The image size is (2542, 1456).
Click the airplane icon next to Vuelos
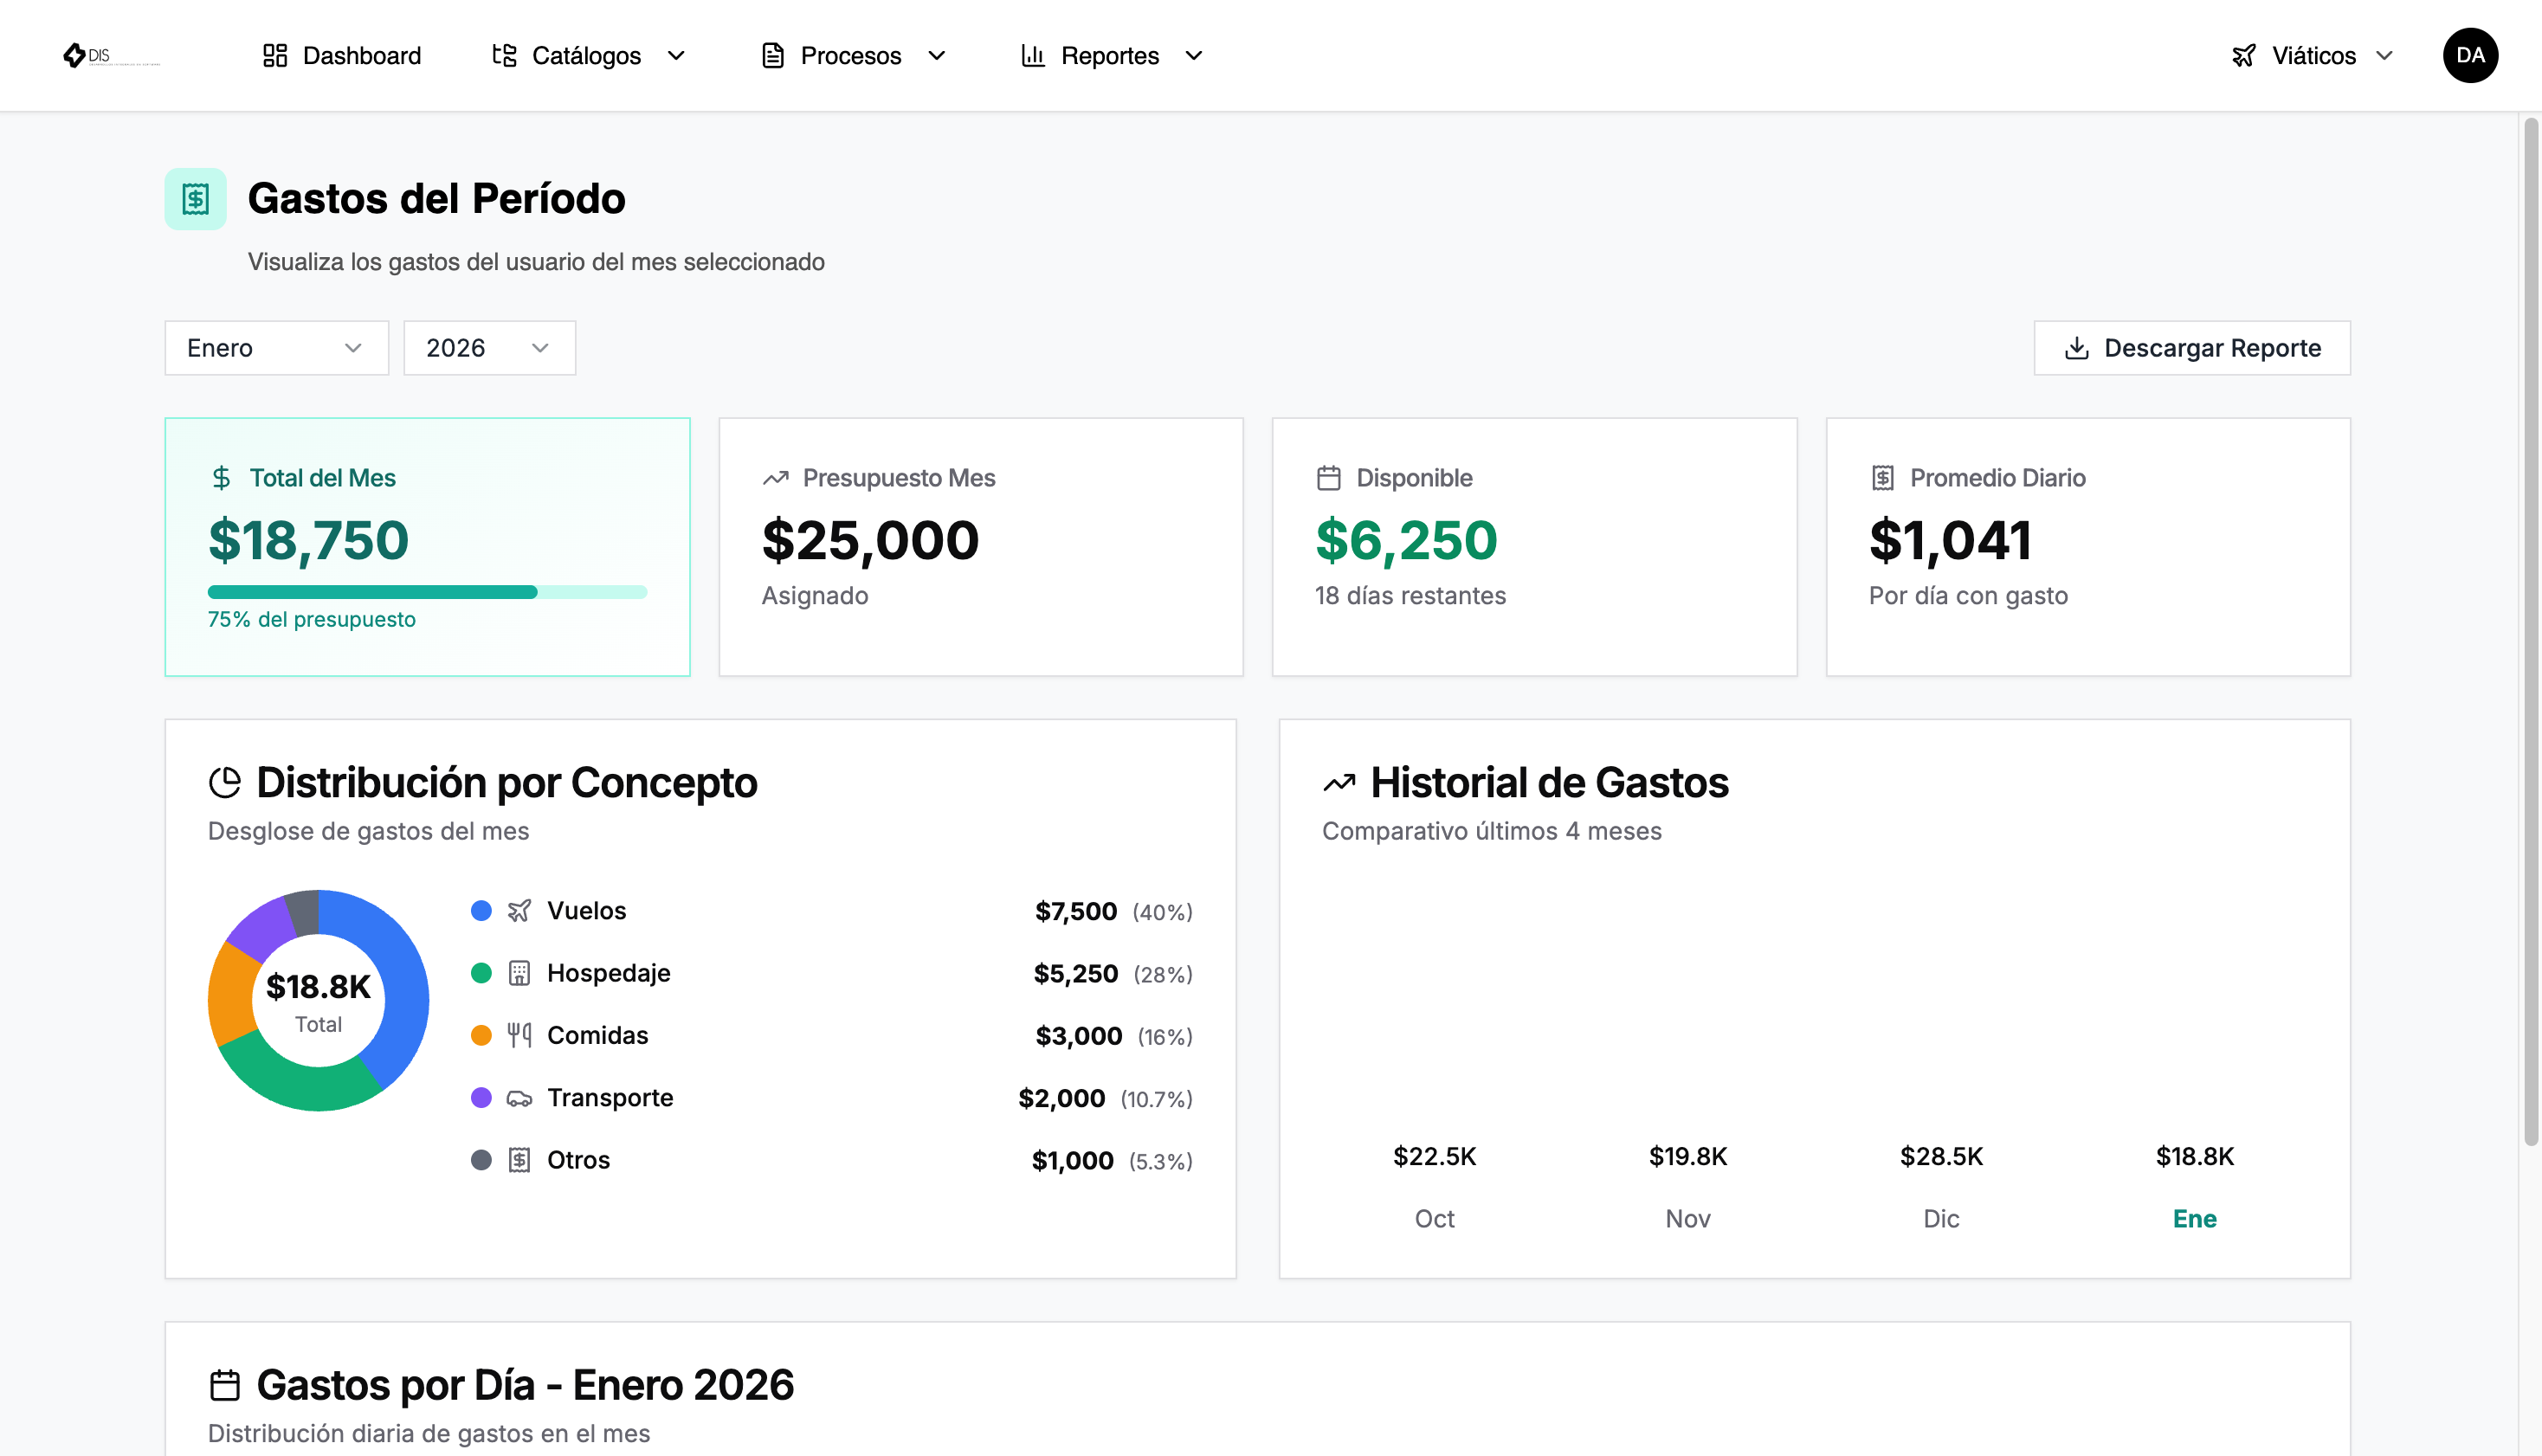pyautogui.click(x=519, y=911)
